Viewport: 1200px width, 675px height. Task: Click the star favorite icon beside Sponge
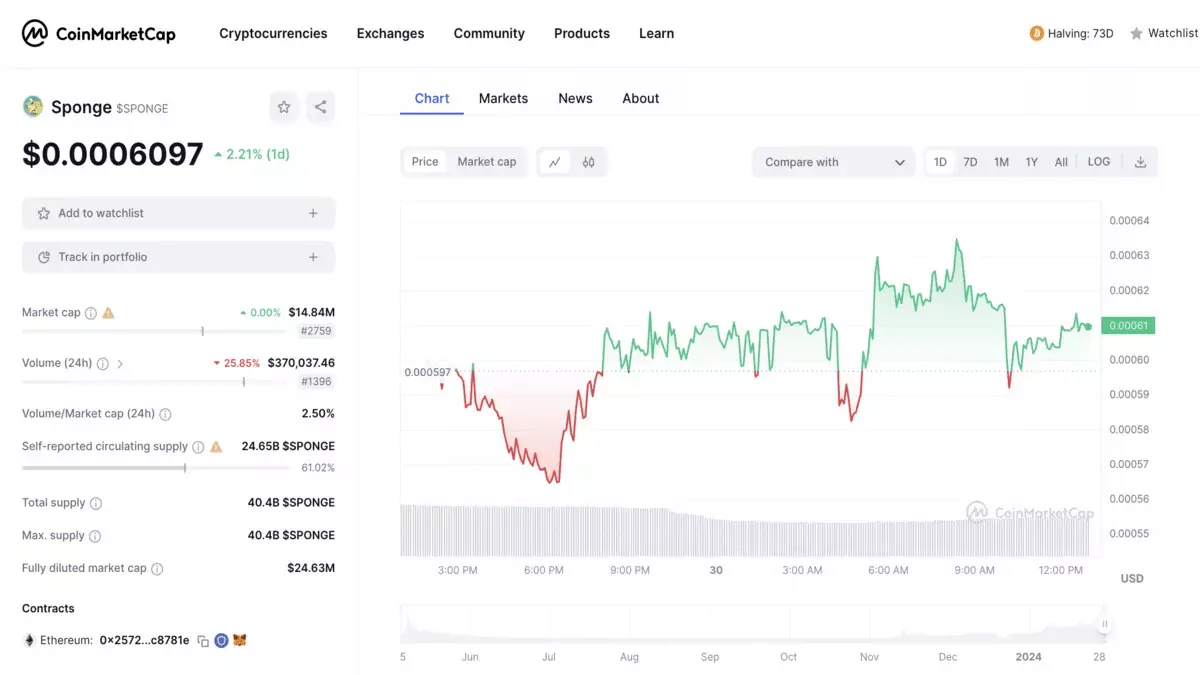[284, 107]
